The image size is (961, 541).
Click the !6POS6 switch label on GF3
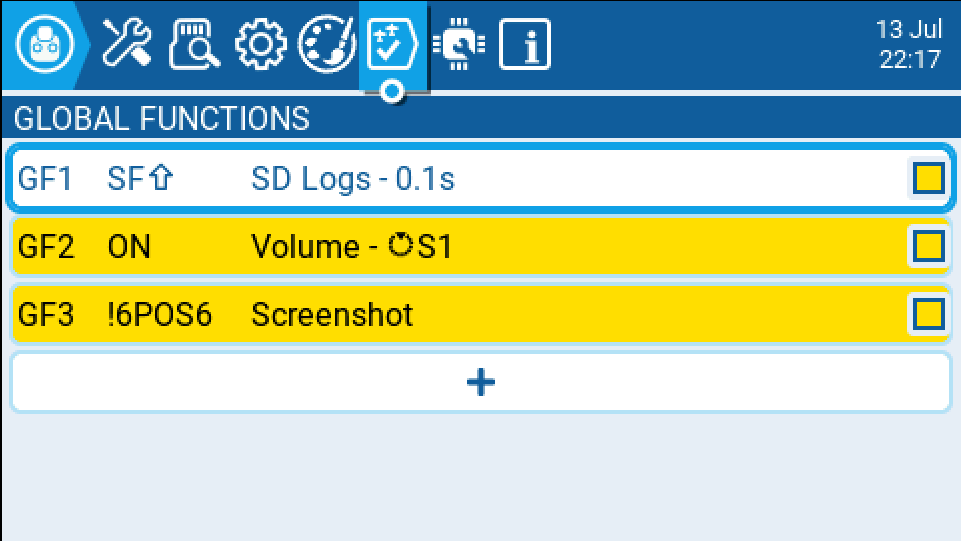coord(159,314)
